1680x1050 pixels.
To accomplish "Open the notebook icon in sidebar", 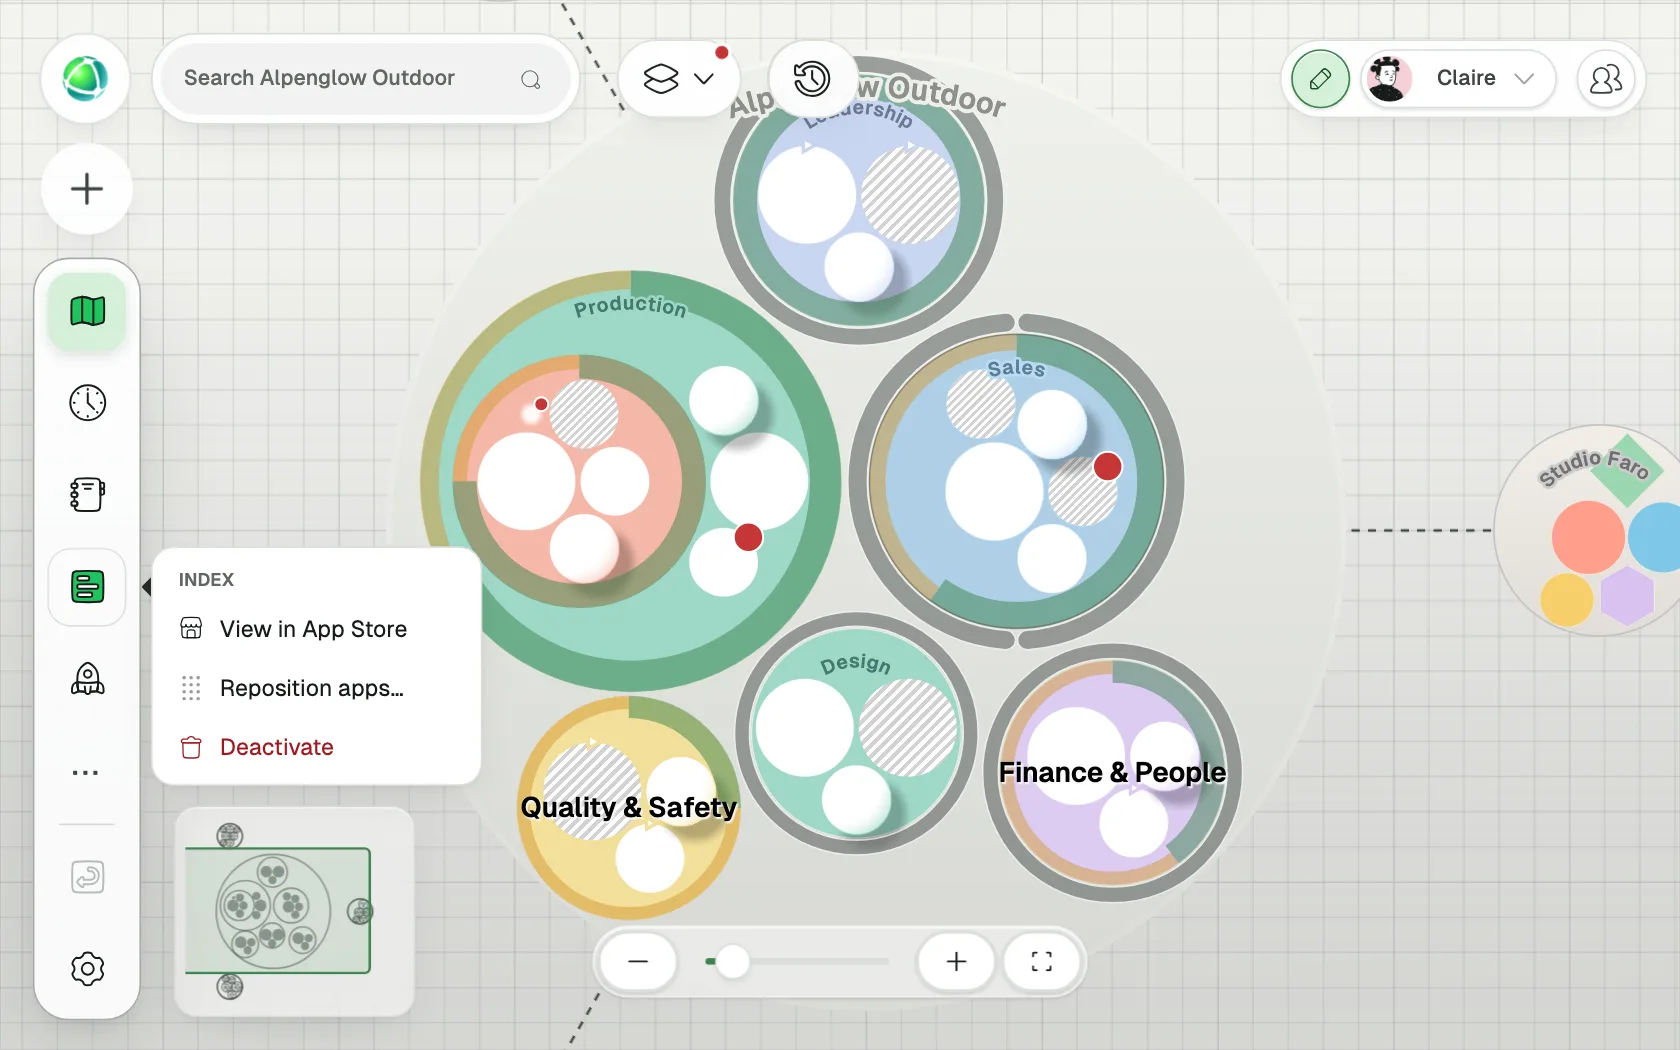I will [x=88, y=495].
